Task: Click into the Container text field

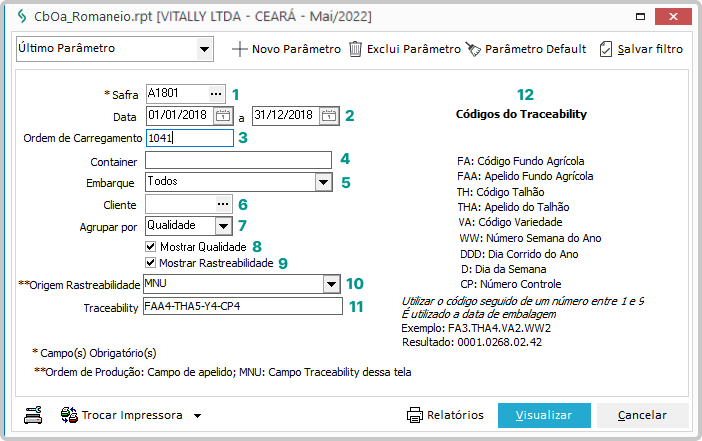Action: [x=238, y=160]
